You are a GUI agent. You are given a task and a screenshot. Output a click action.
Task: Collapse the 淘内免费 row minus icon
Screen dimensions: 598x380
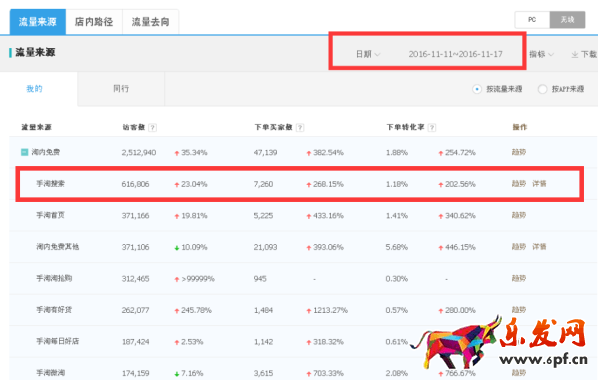[24, 152]
